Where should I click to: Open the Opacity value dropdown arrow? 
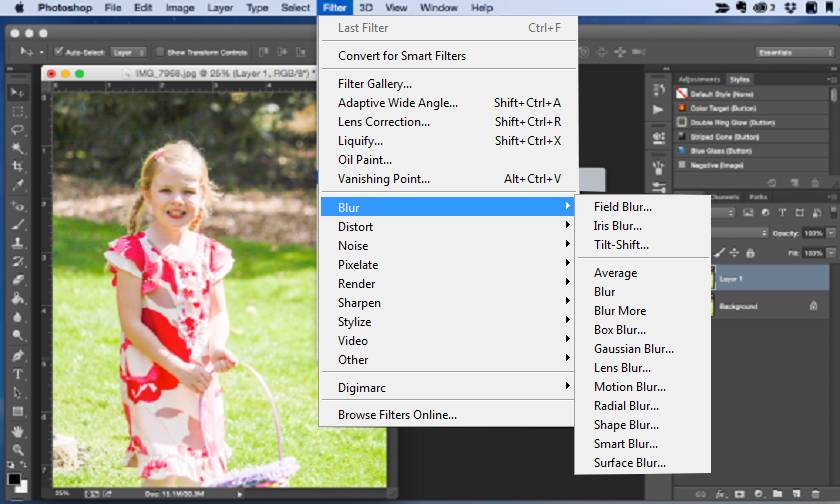831,233
